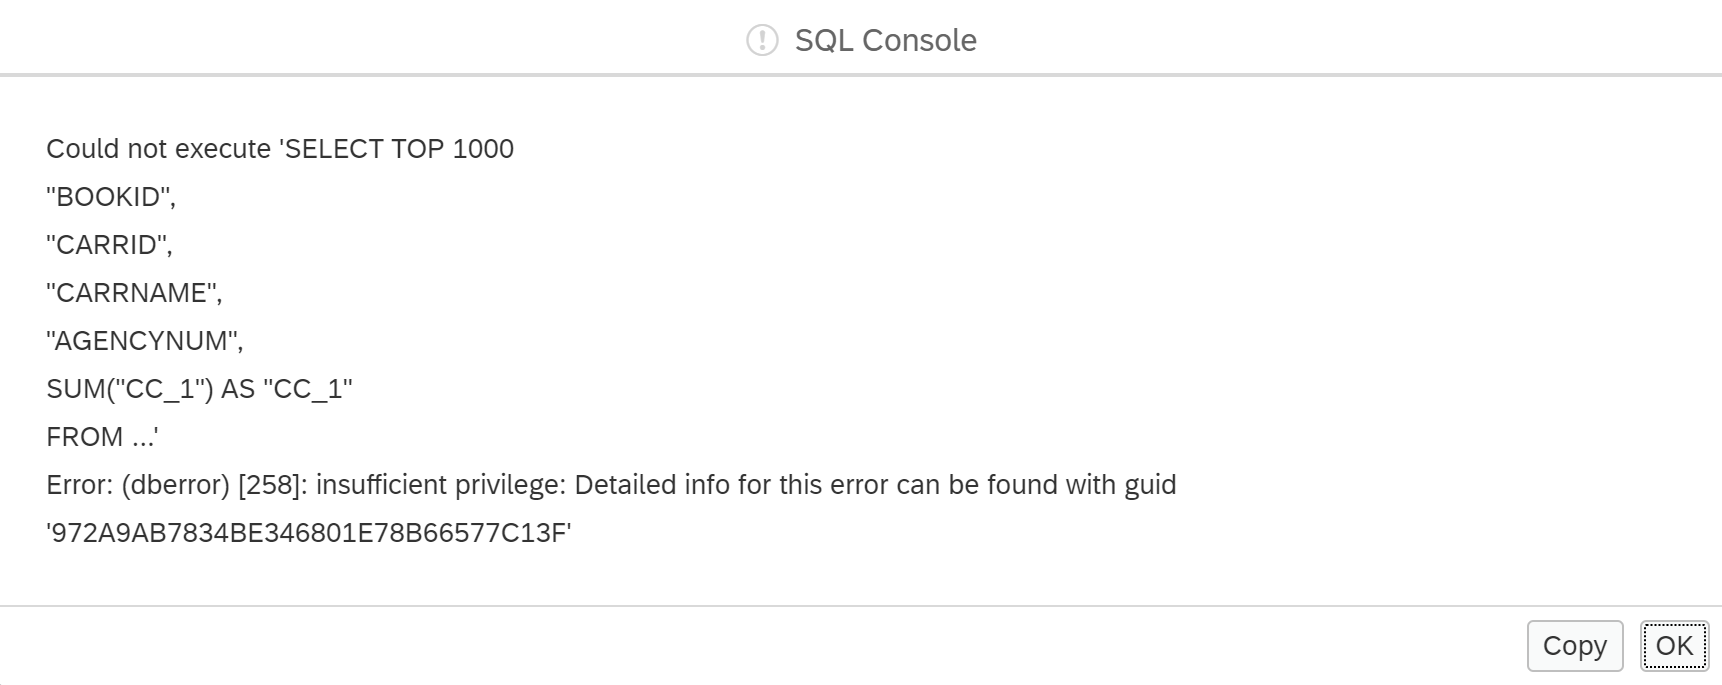Click the "AGENCYNUM" column line
The height and width of the screenshot is (685, 1722).
[x=144, y=341]
